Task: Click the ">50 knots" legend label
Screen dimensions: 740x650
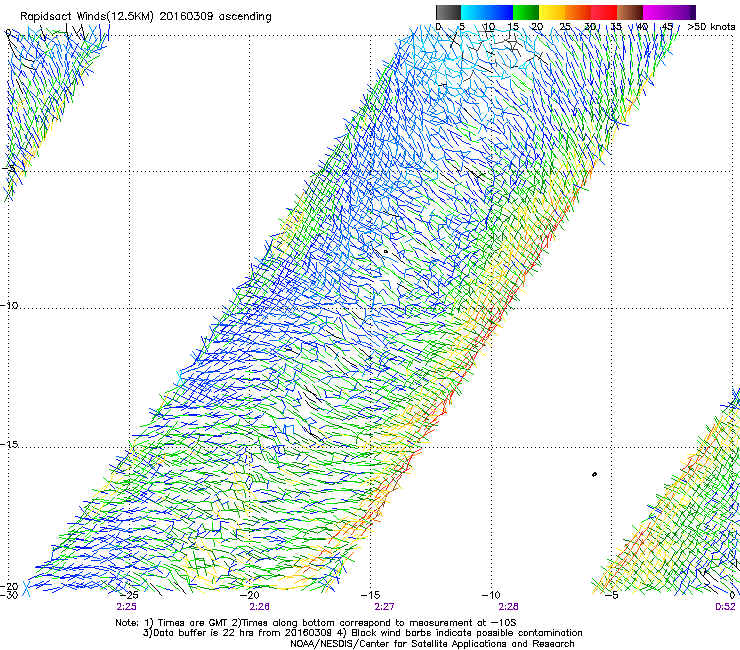Action: pyautogui.click(x=711, y=27)
